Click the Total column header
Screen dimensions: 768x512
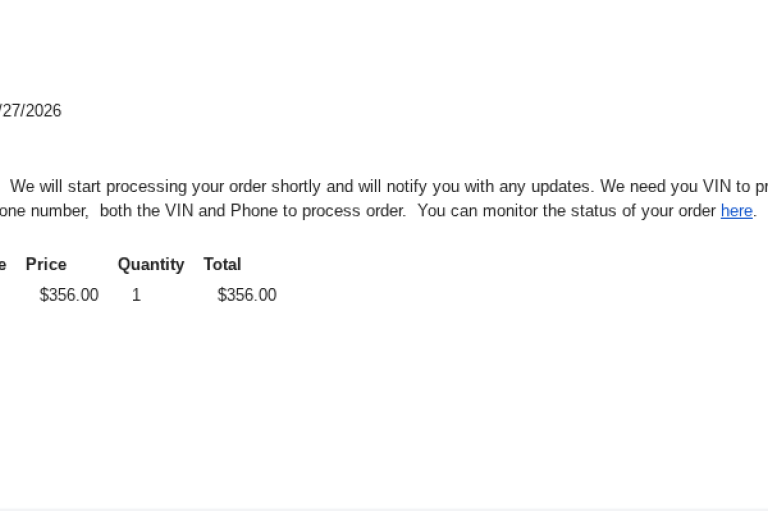(x=222, y=265)
